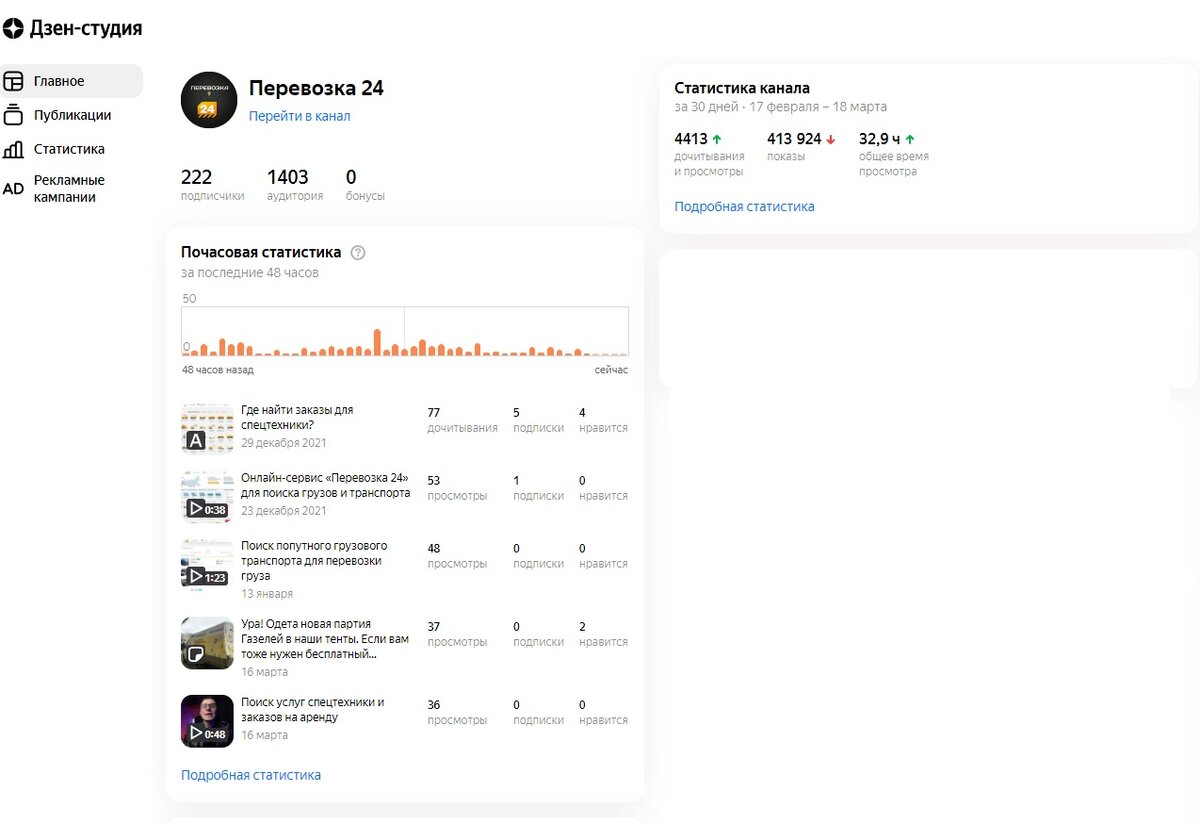
Task: Open the Главное sidebar section
Action: pyautogui.click(x=71, y=81)
